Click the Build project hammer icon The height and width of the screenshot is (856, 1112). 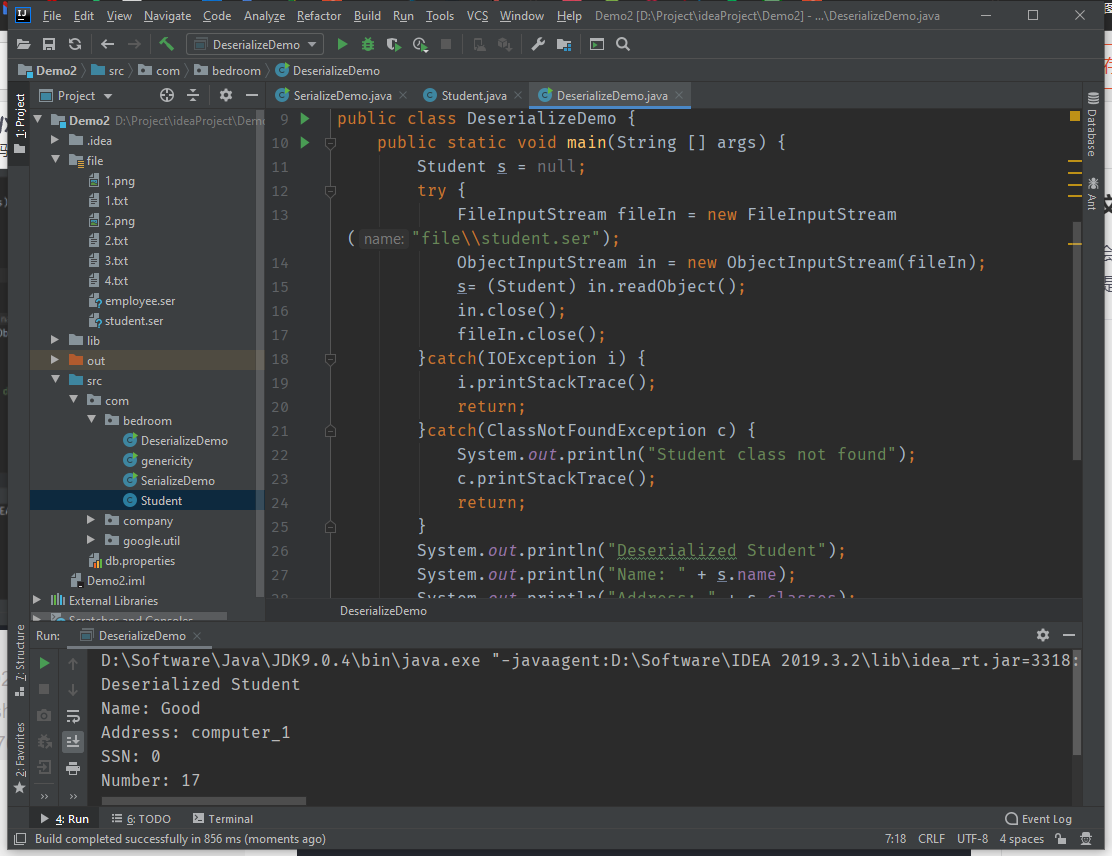(167, 44)
